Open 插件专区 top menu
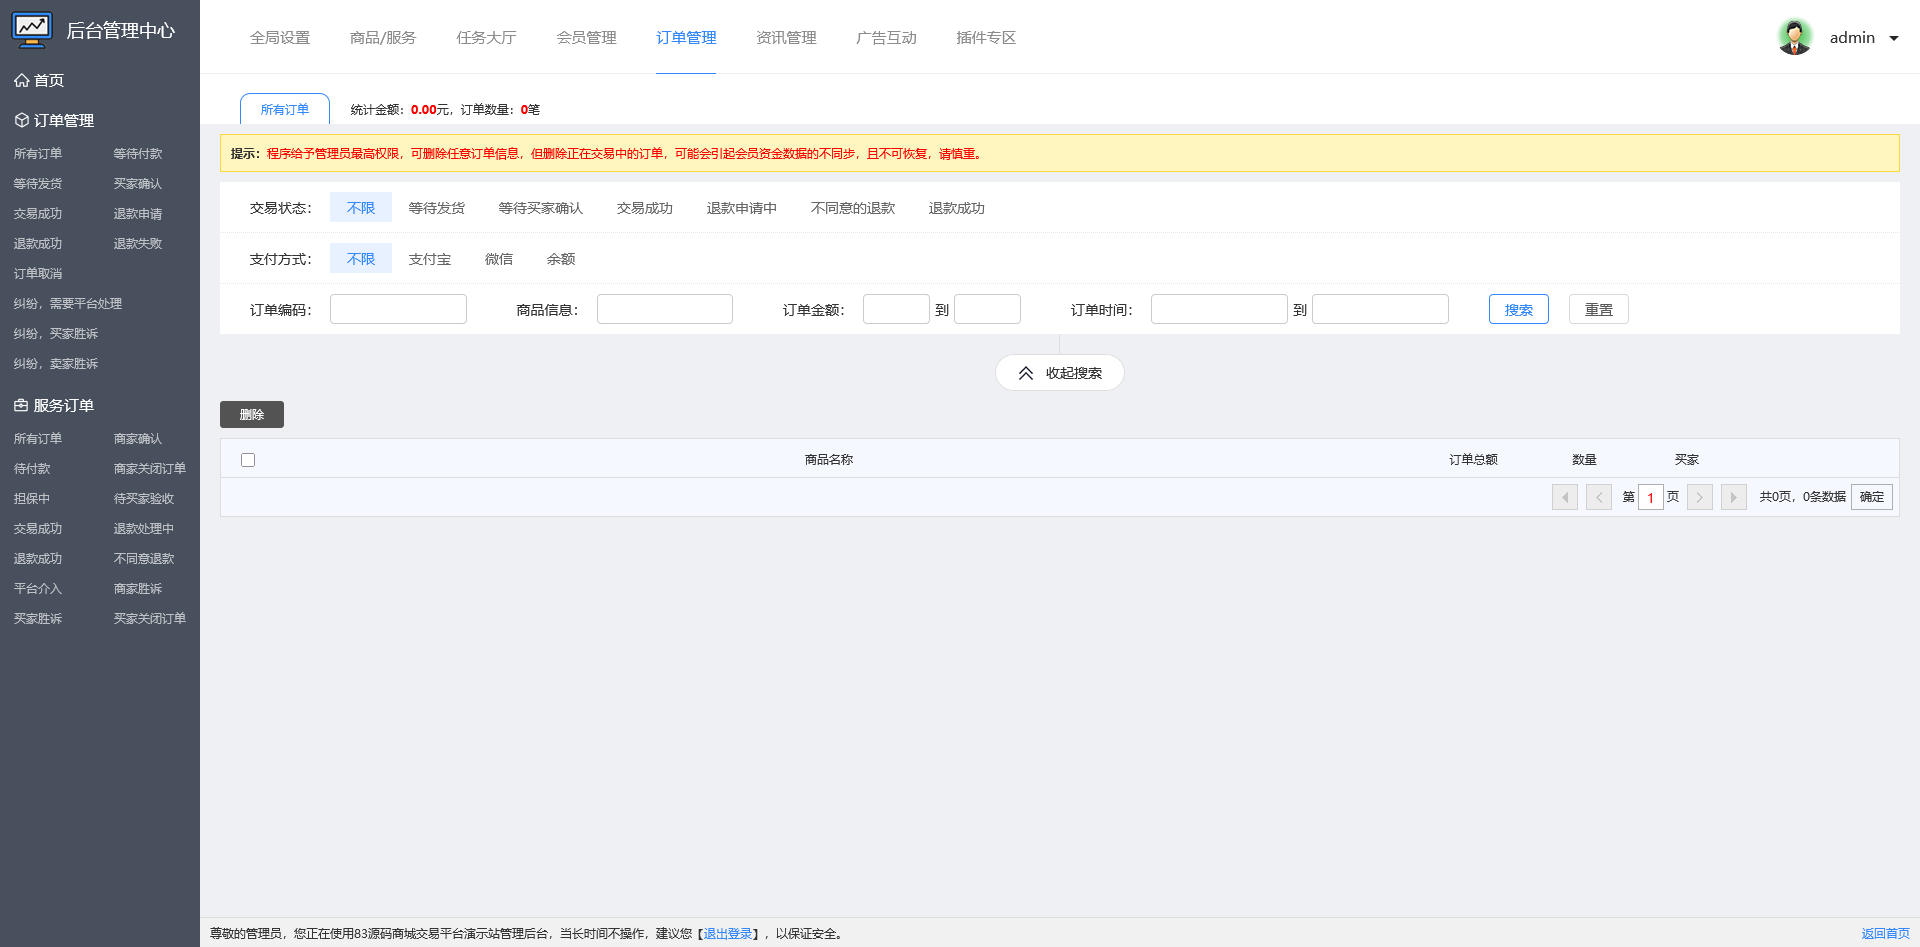The height and width of the screenshot is (947, 1920). (x=986, y=38)
